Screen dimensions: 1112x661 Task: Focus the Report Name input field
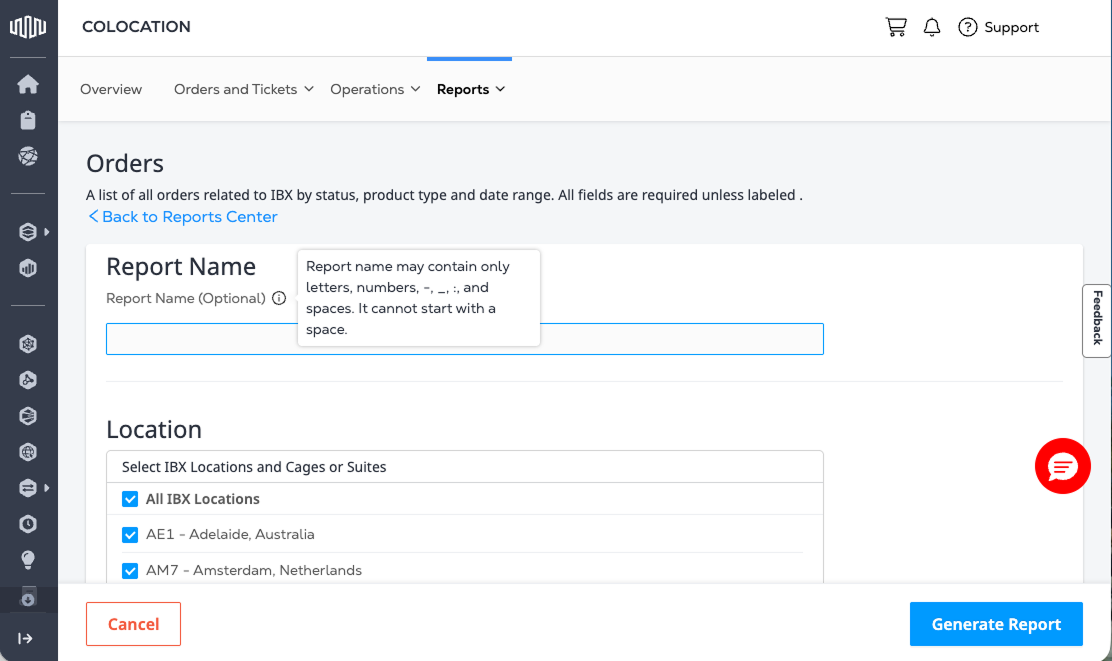[x=465, y=339]
